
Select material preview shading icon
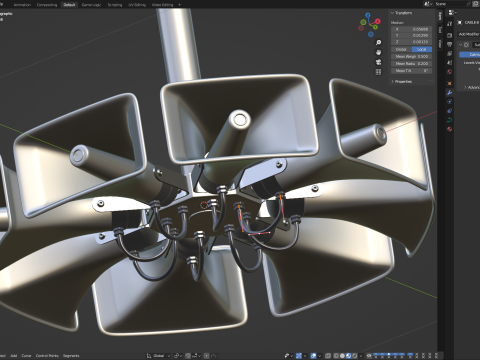[349, 356]
